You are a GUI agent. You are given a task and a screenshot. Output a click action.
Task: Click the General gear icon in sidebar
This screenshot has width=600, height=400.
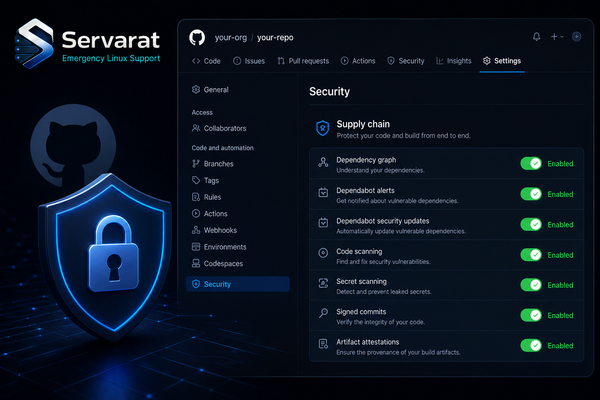tap(196, 90)
